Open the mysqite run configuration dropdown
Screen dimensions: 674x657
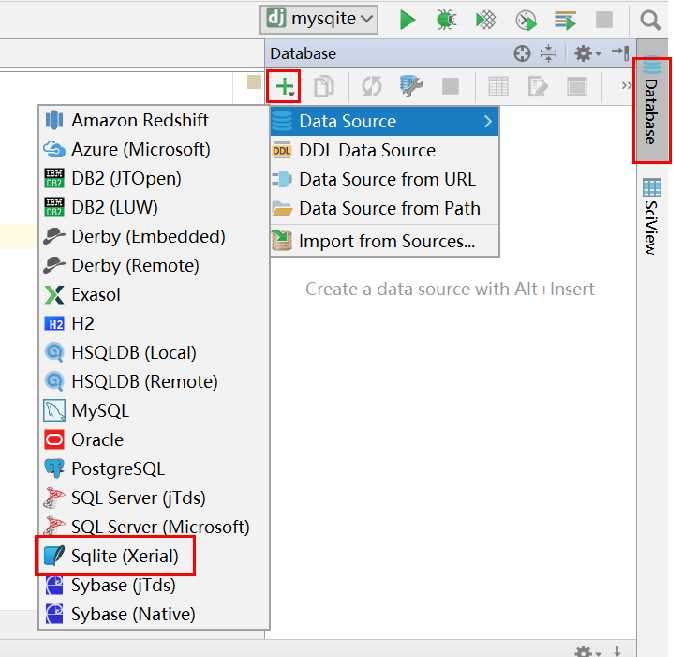(319, 19)
